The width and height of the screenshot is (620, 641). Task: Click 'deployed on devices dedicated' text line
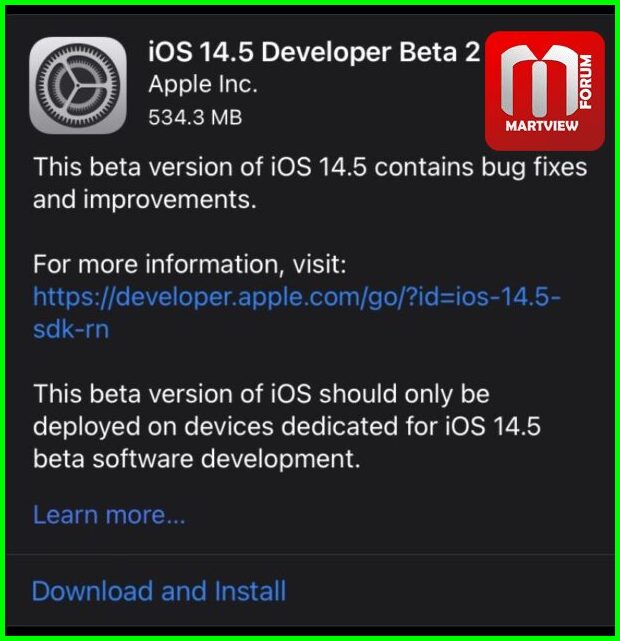tap(287, 426)
